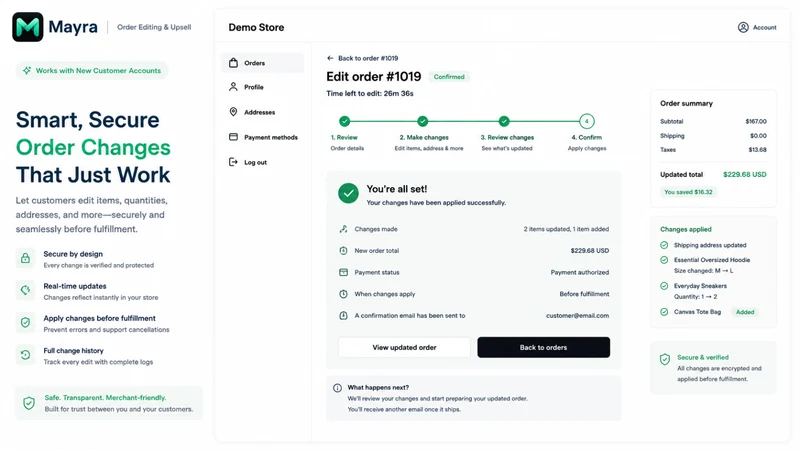The image size is (800, 450).
Task: Click the Back to orders button
Action: [543, 347]
